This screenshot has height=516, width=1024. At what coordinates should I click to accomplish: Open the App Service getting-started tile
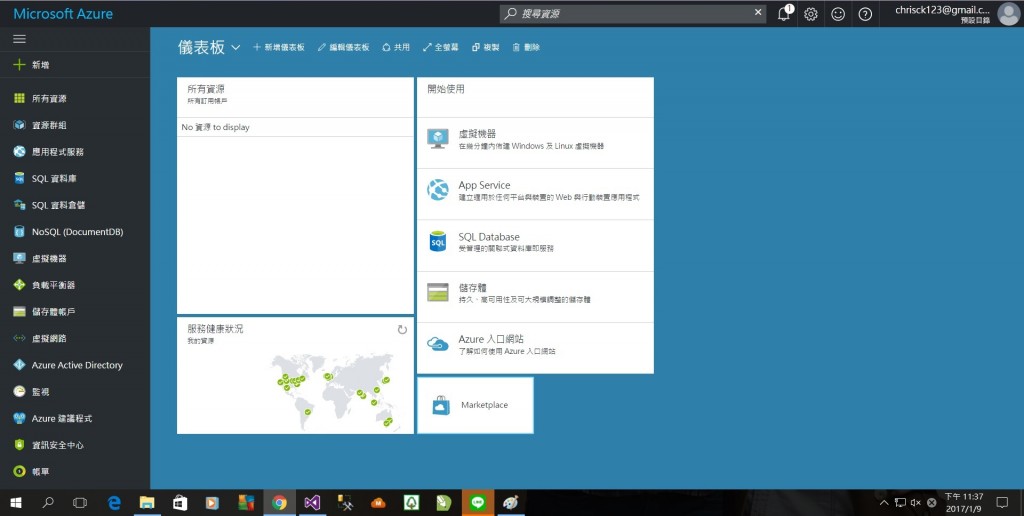click(x=535, y=194)
